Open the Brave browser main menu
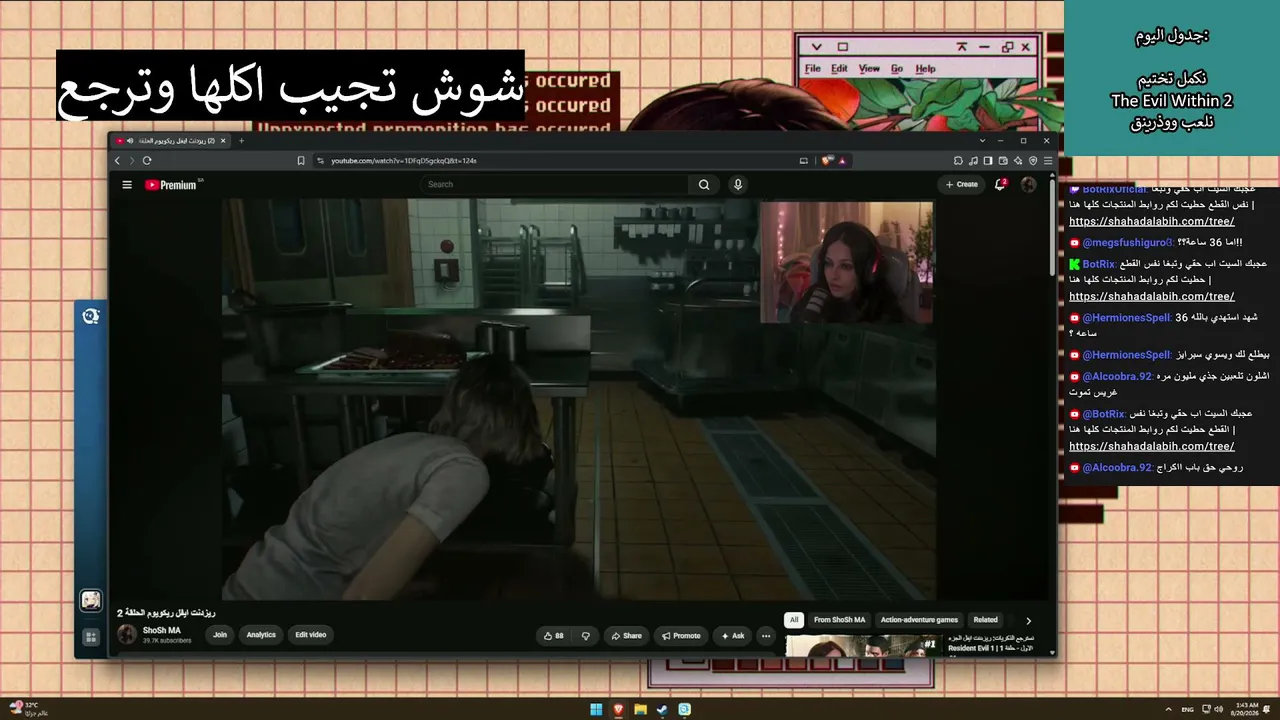Screen dimensions: 1280x720 (1048, 161)
